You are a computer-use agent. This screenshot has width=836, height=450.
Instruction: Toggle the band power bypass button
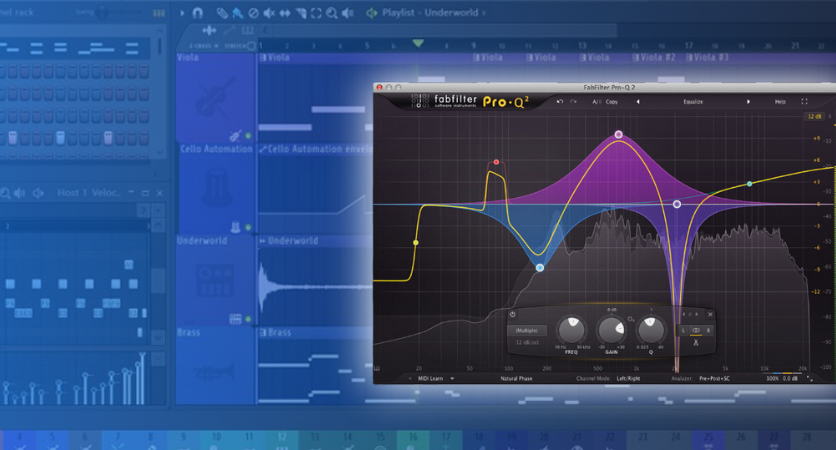[x=512, y=315]
